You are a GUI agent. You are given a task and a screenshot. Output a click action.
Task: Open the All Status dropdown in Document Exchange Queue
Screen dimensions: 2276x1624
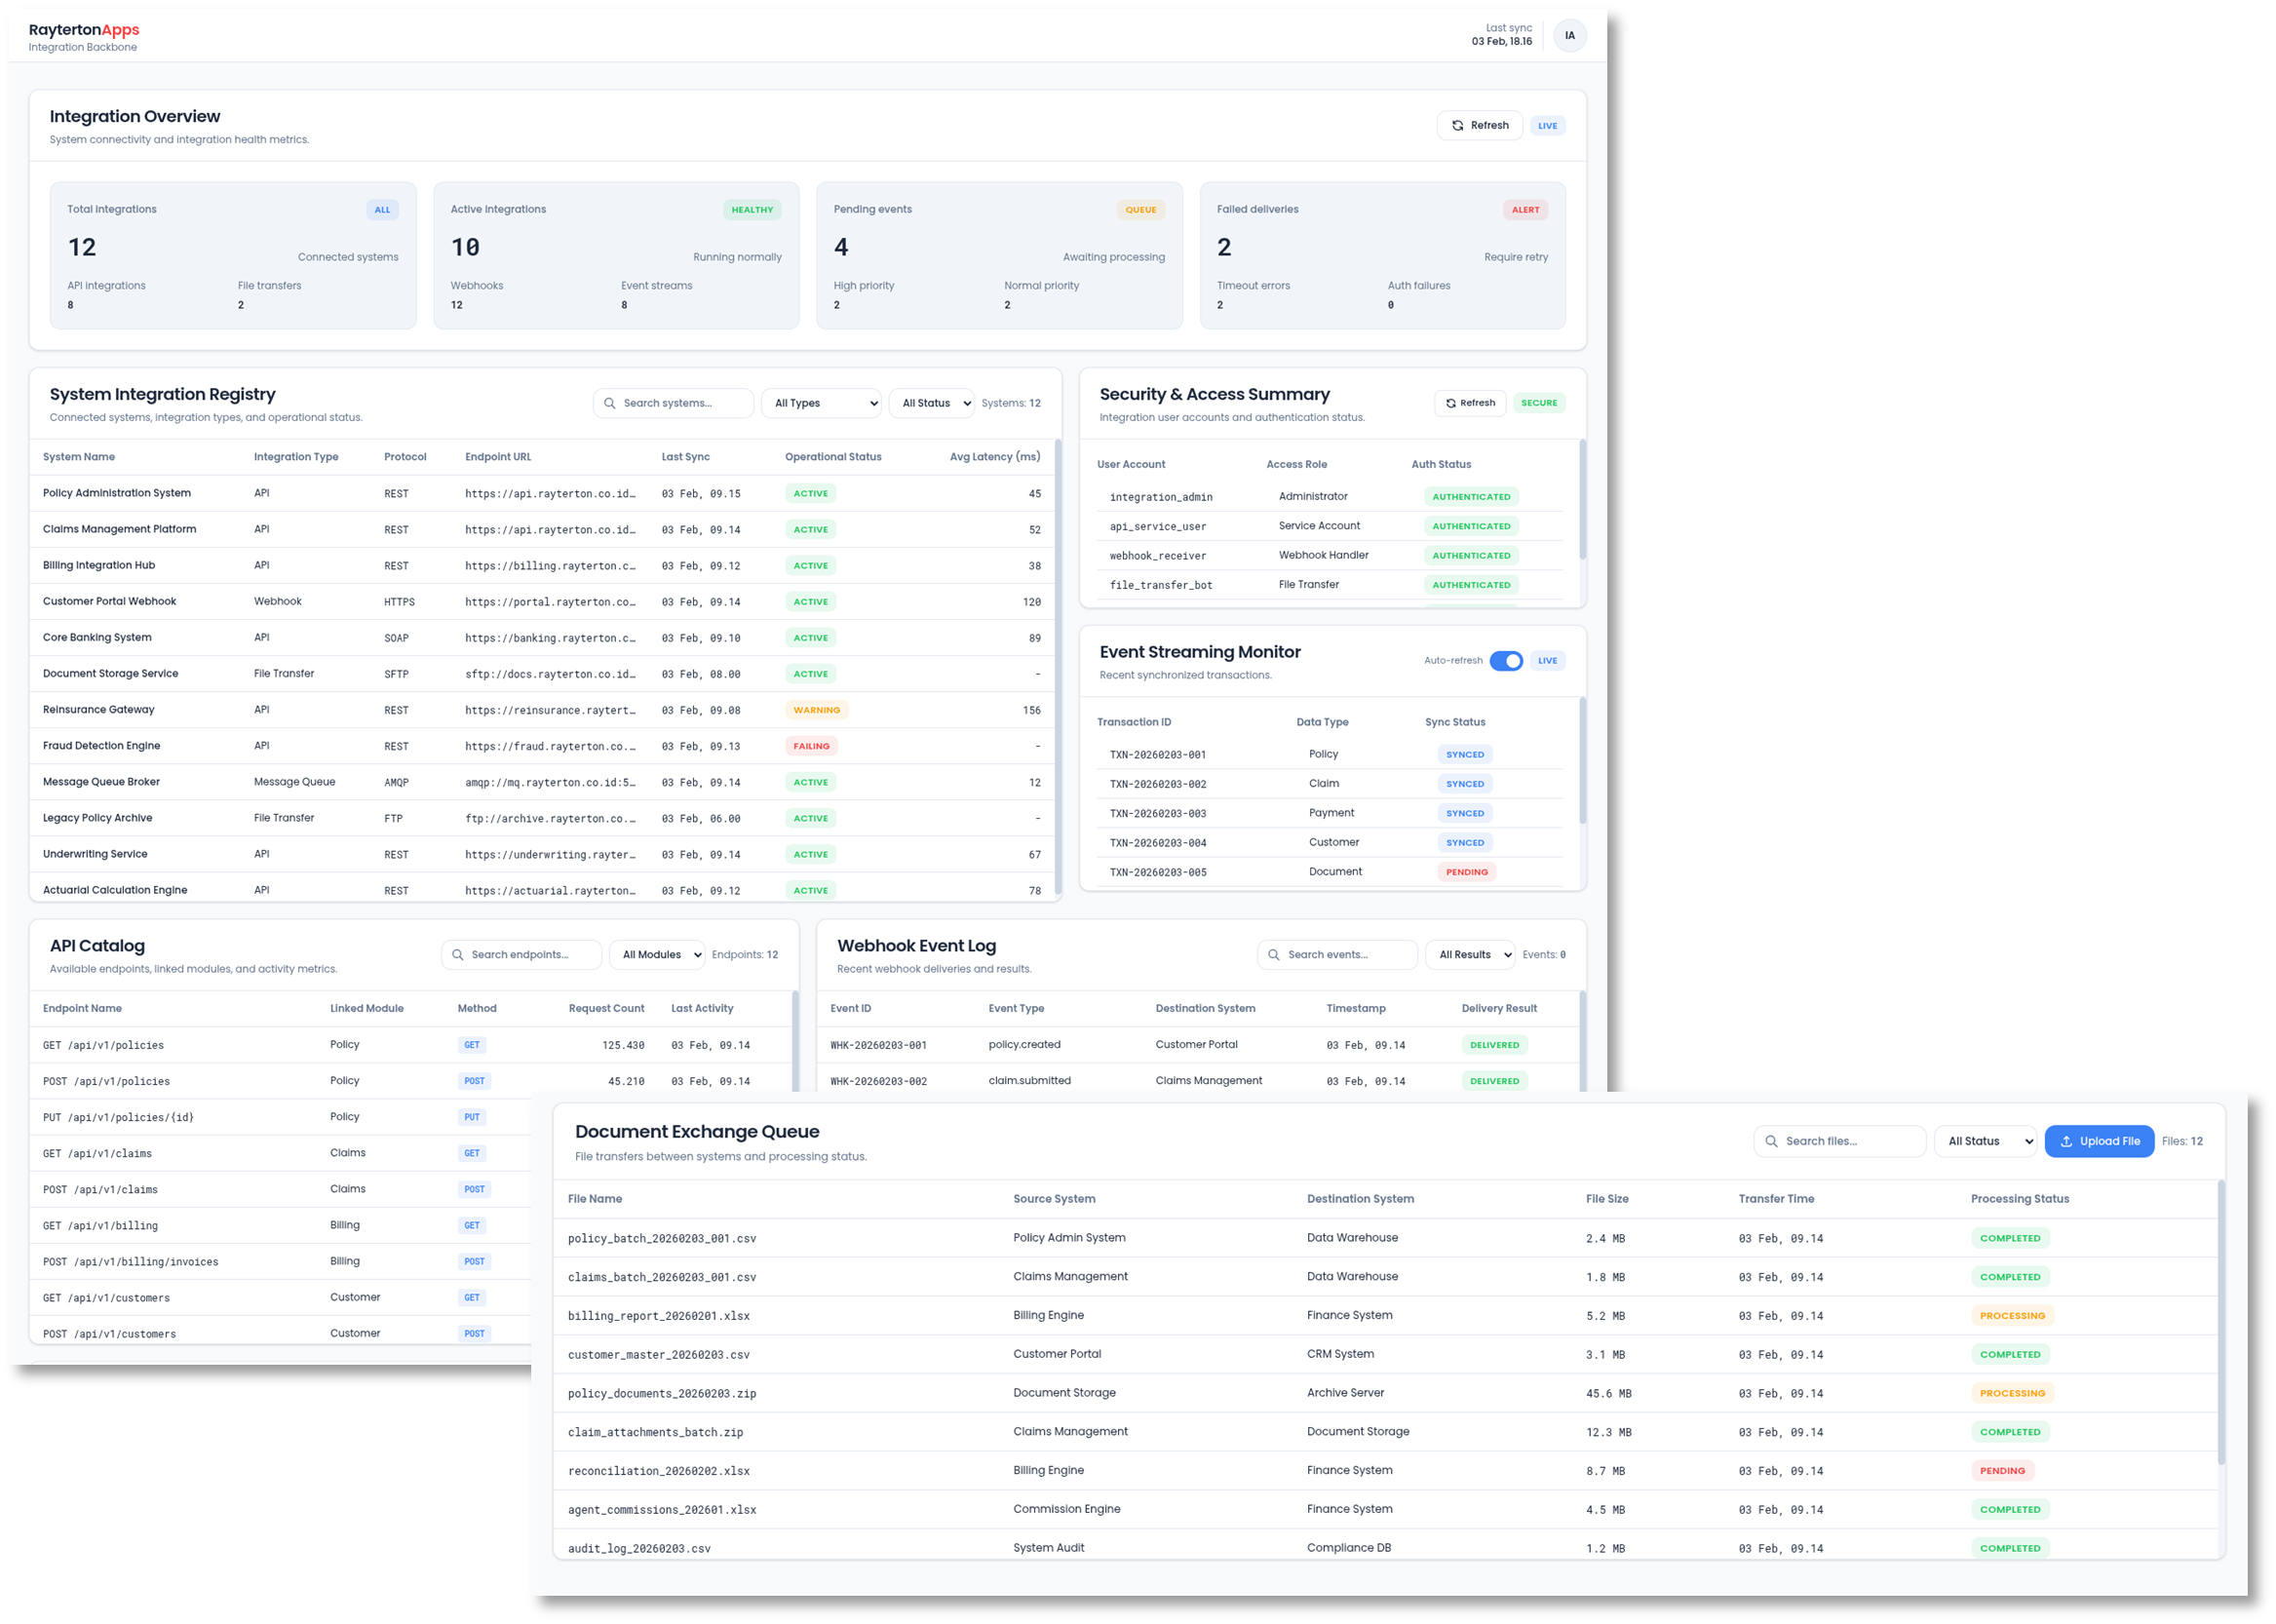pos(1984,1141)
